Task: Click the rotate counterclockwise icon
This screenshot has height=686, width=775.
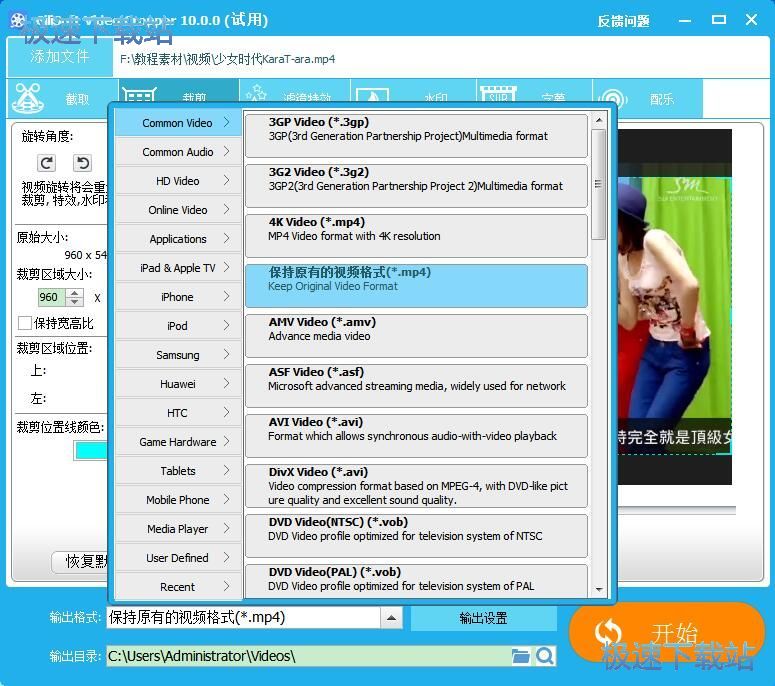Action: [83, 163]
